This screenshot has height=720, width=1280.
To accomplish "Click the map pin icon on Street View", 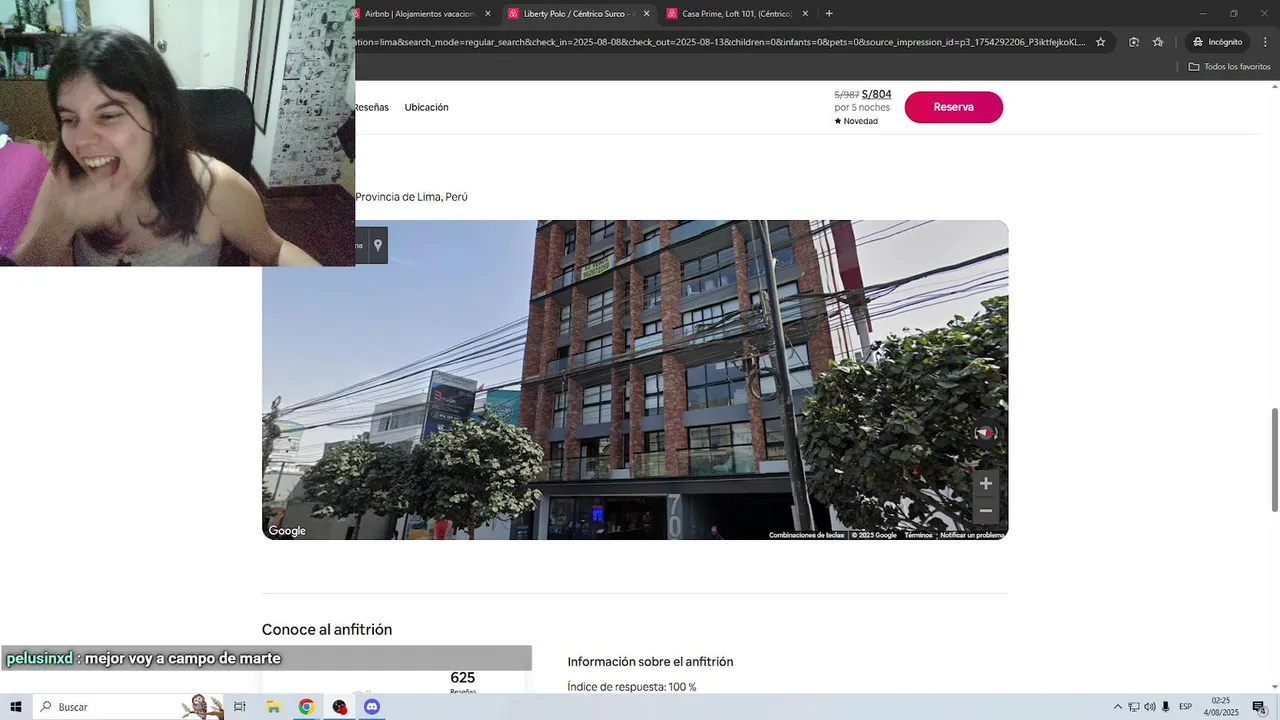I will point(378,245).
